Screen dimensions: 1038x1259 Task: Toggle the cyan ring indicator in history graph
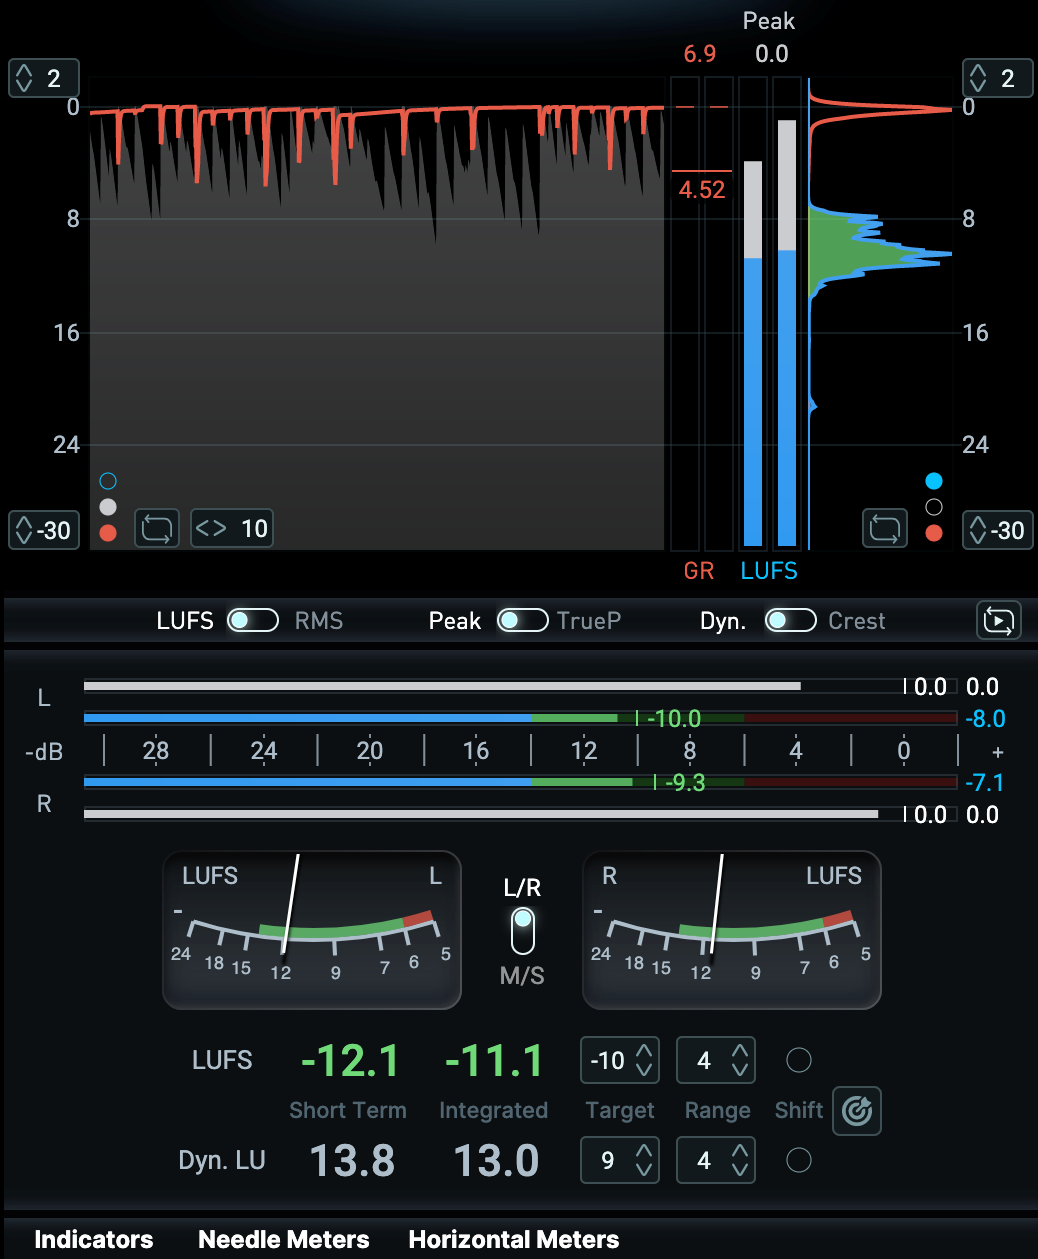tap(108, 481)
